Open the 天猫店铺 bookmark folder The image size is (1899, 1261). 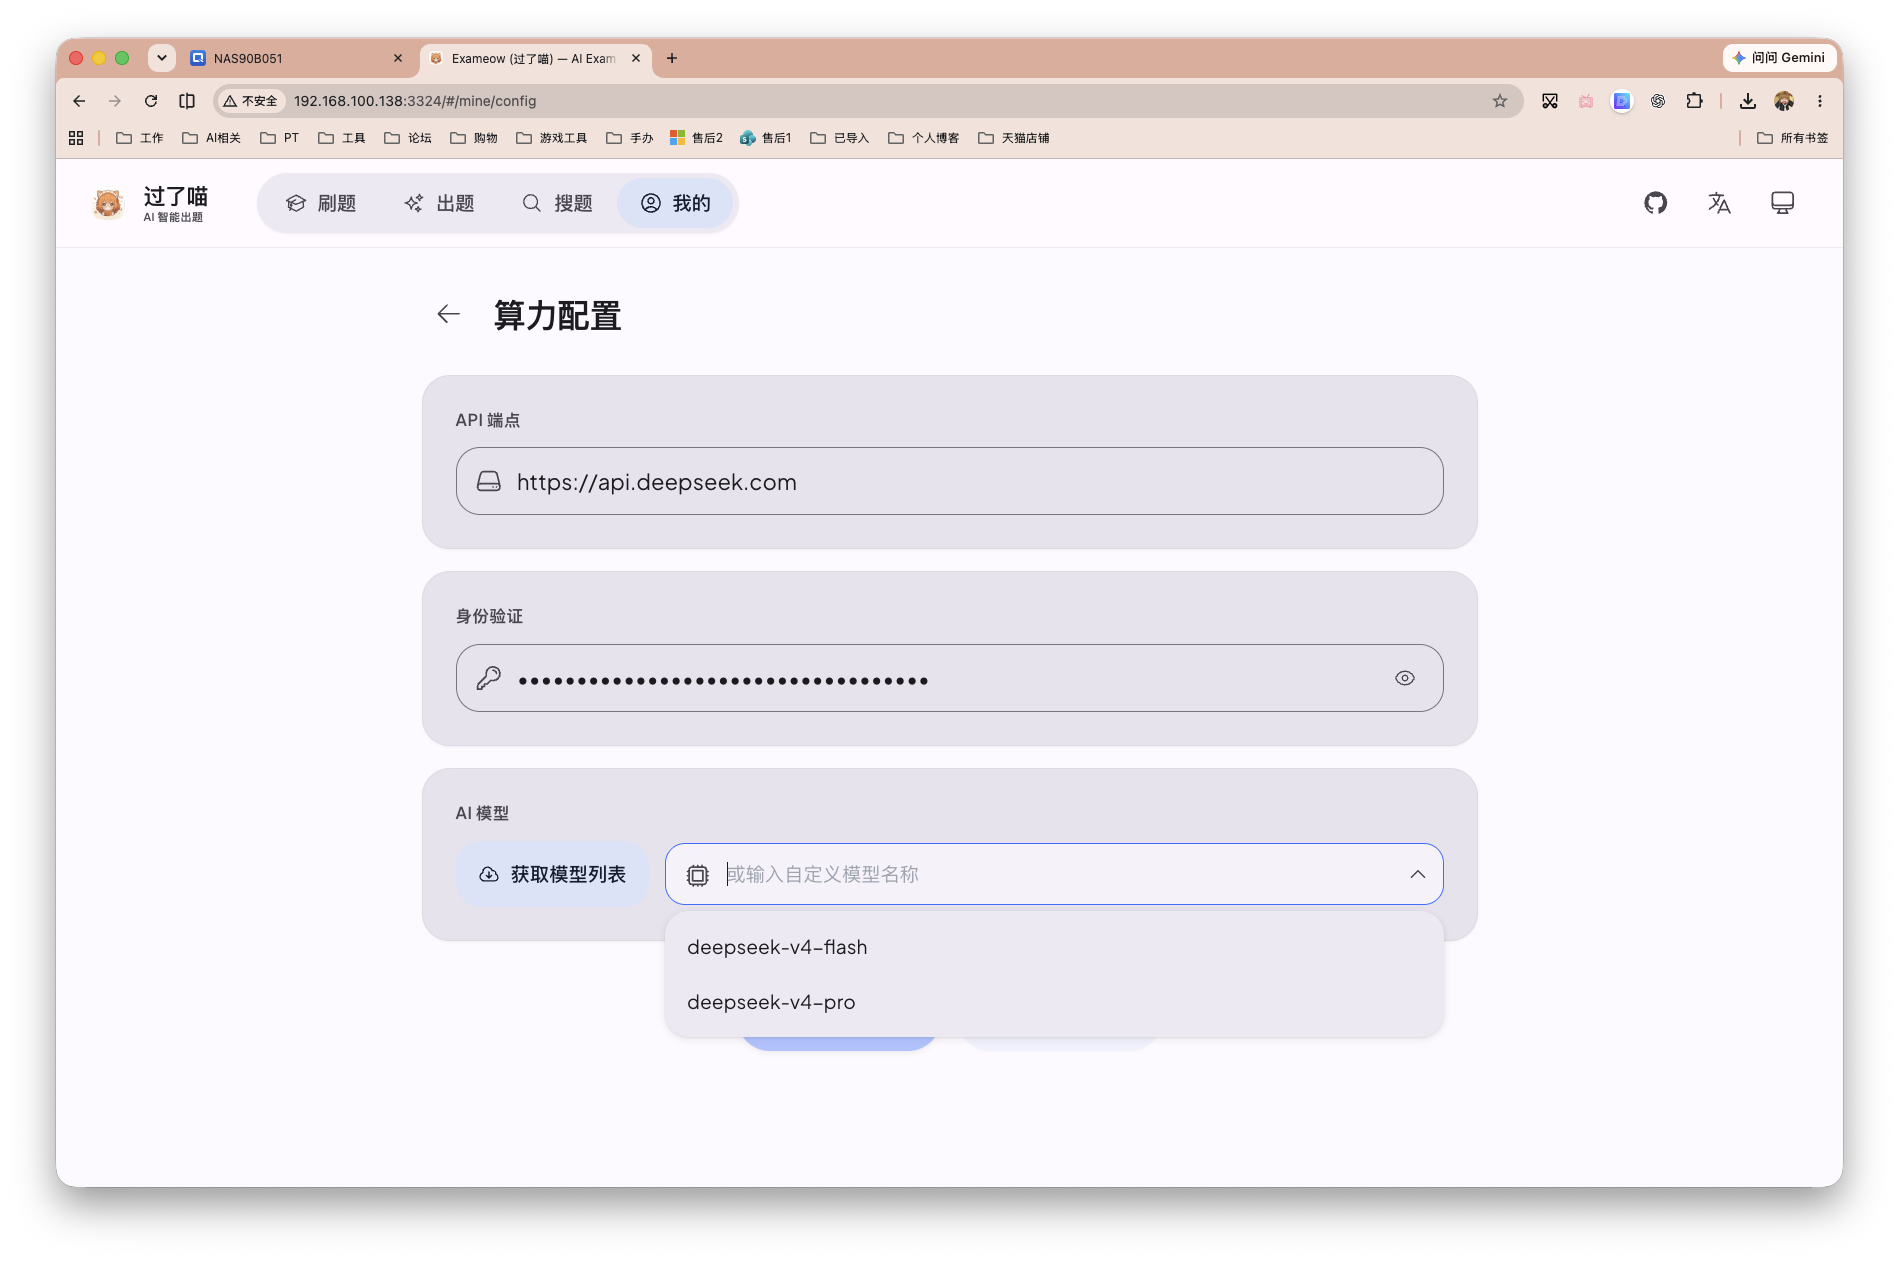tap(1014, 138)
